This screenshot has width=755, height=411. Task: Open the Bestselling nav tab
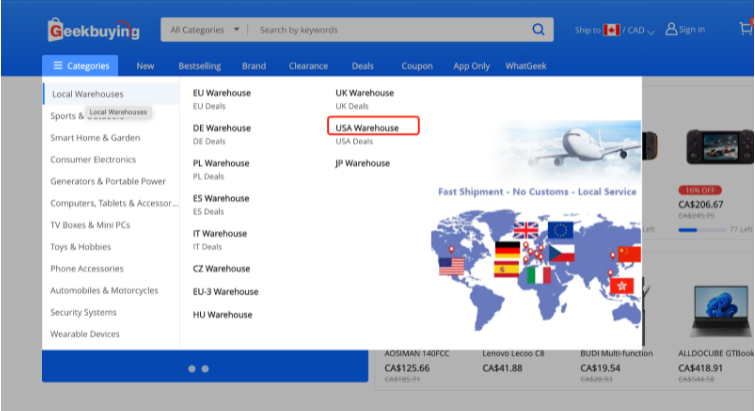[x=199, y=66]
